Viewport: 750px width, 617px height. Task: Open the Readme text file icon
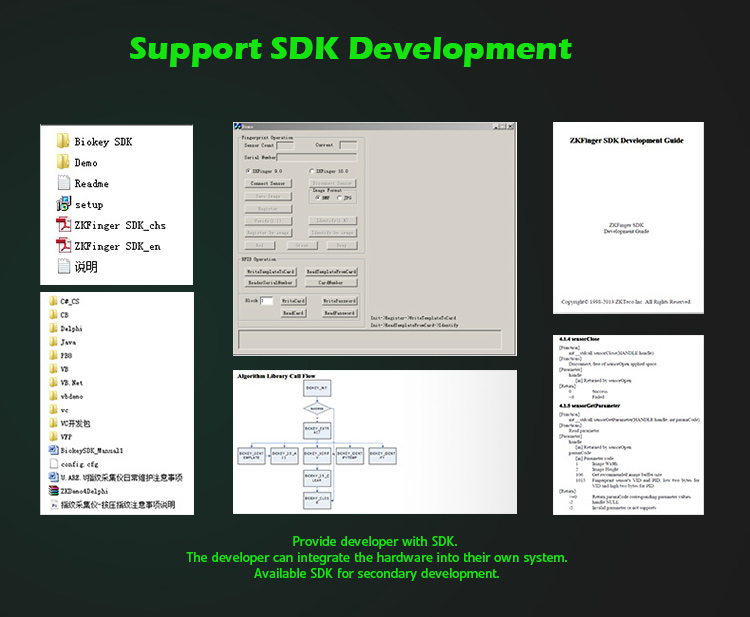click(63, 183)
